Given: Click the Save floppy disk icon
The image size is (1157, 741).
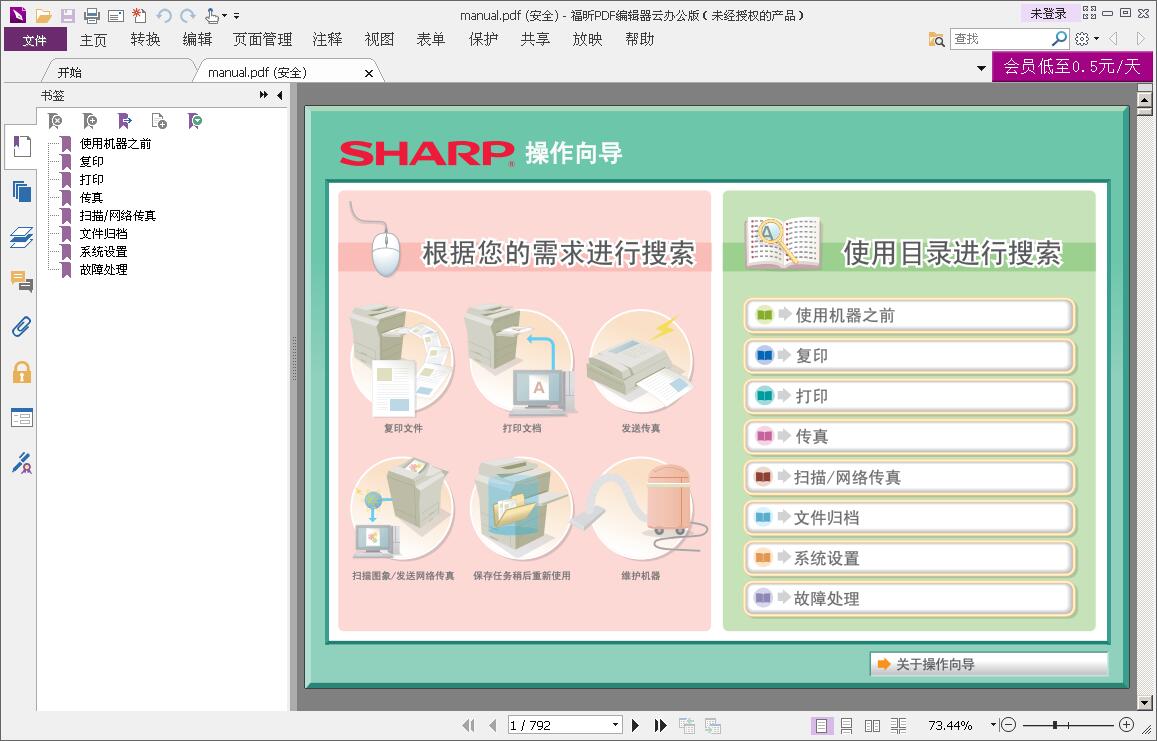Looking at the screenshot, I should point(68,15).
